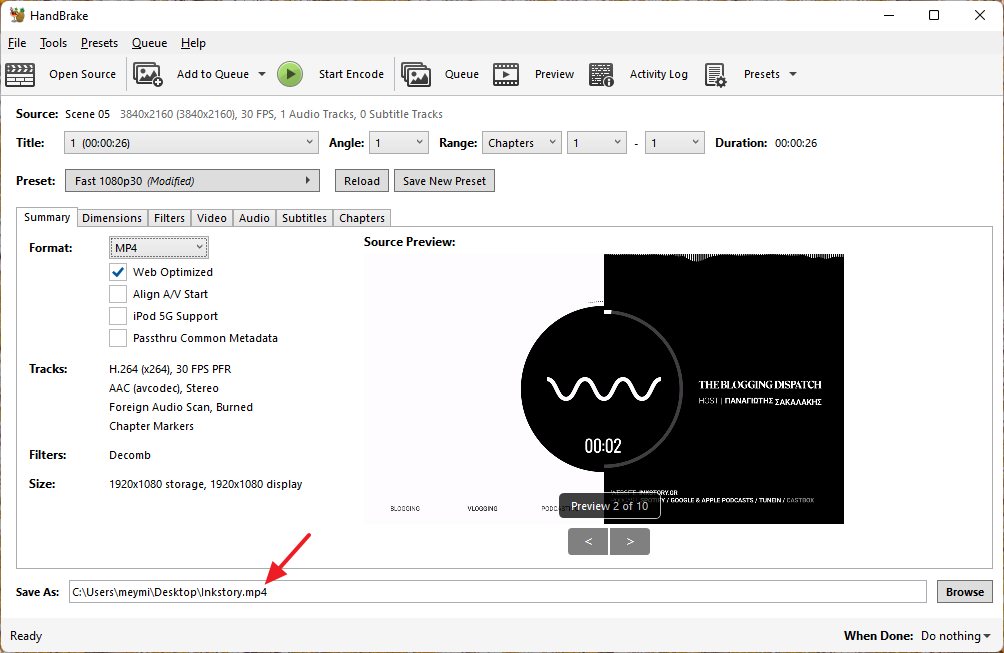Click the Browse button

click(964, 592)
